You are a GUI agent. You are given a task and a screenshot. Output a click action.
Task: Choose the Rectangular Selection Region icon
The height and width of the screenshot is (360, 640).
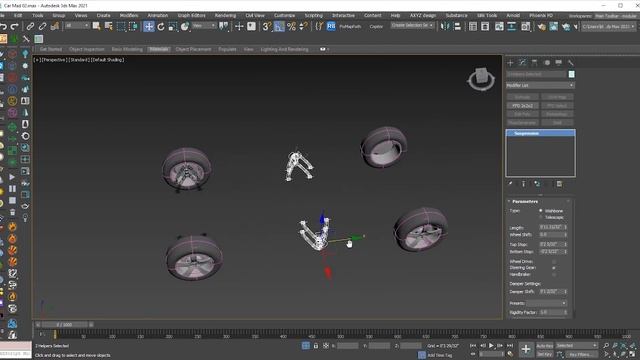(121, 27)
